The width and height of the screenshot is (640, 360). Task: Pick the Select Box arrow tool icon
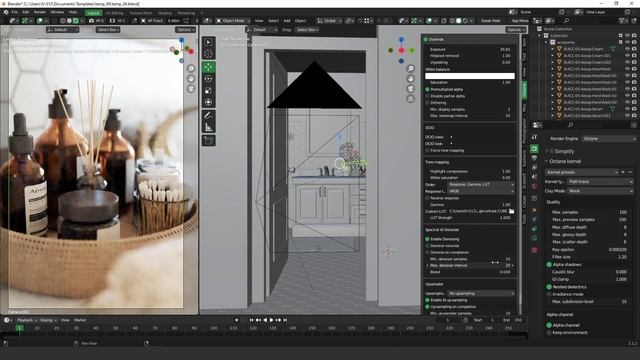[x=209, y=42]
